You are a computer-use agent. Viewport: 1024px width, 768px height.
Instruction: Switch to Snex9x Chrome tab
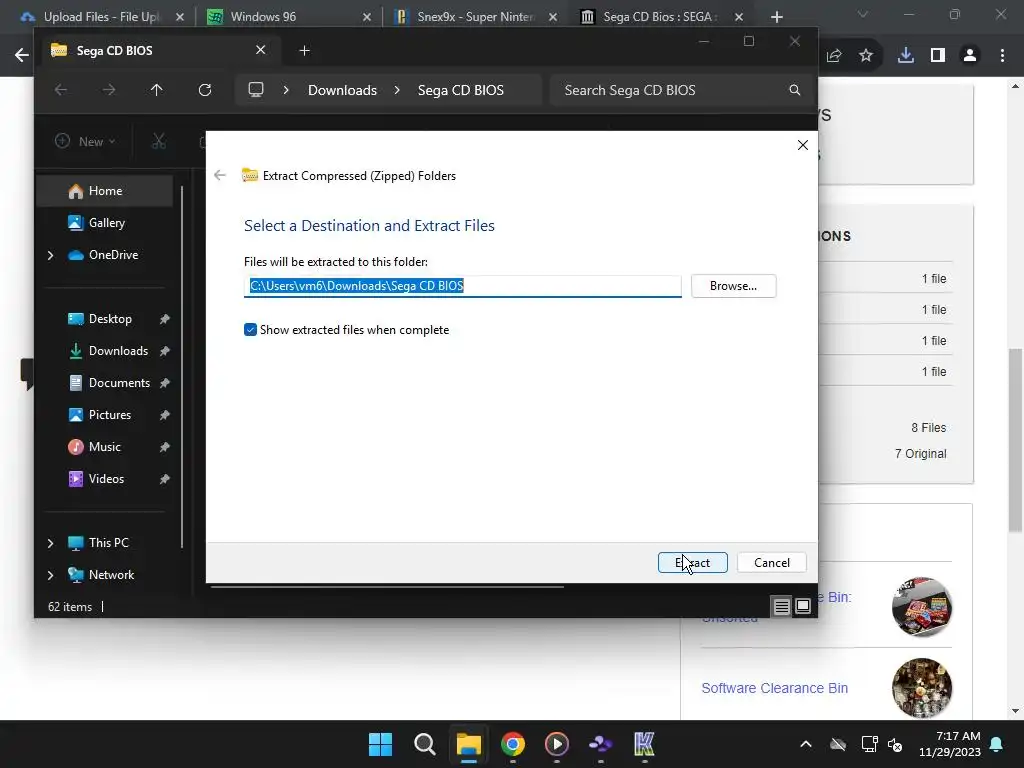coord(477,16)
